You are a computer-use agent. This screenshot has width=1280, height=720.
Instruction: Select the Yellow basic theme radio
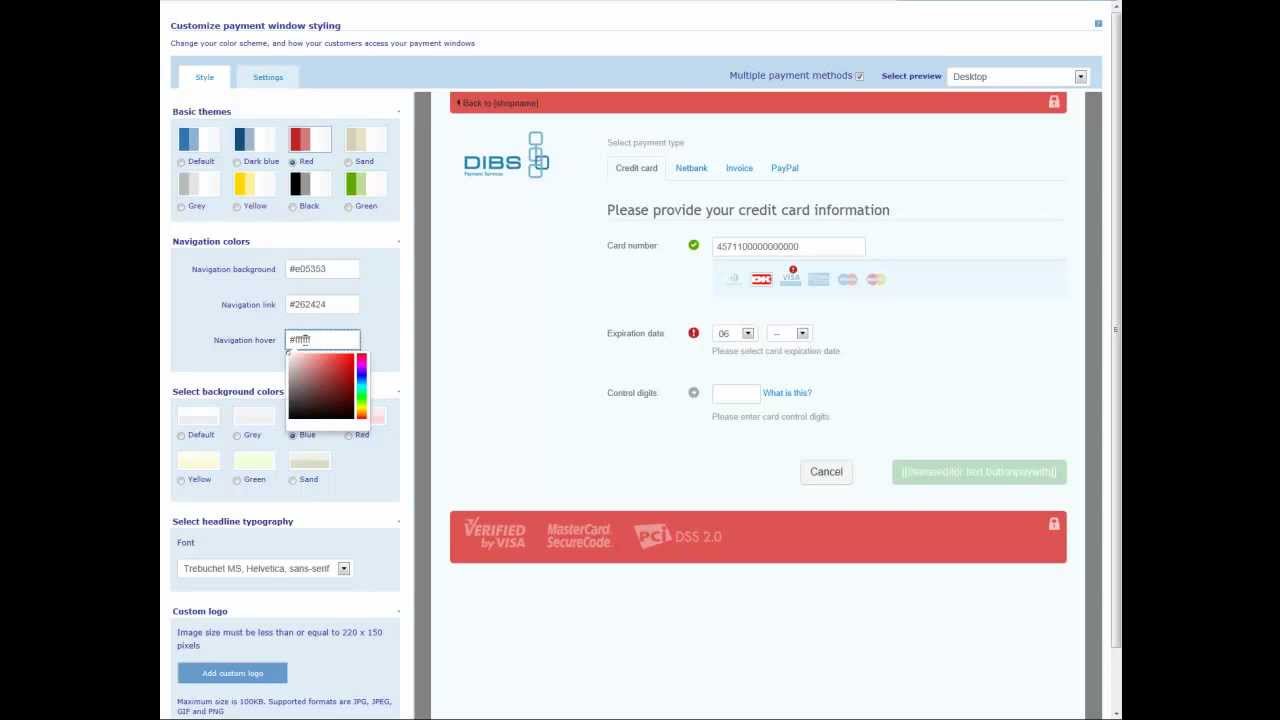point(237,207)
